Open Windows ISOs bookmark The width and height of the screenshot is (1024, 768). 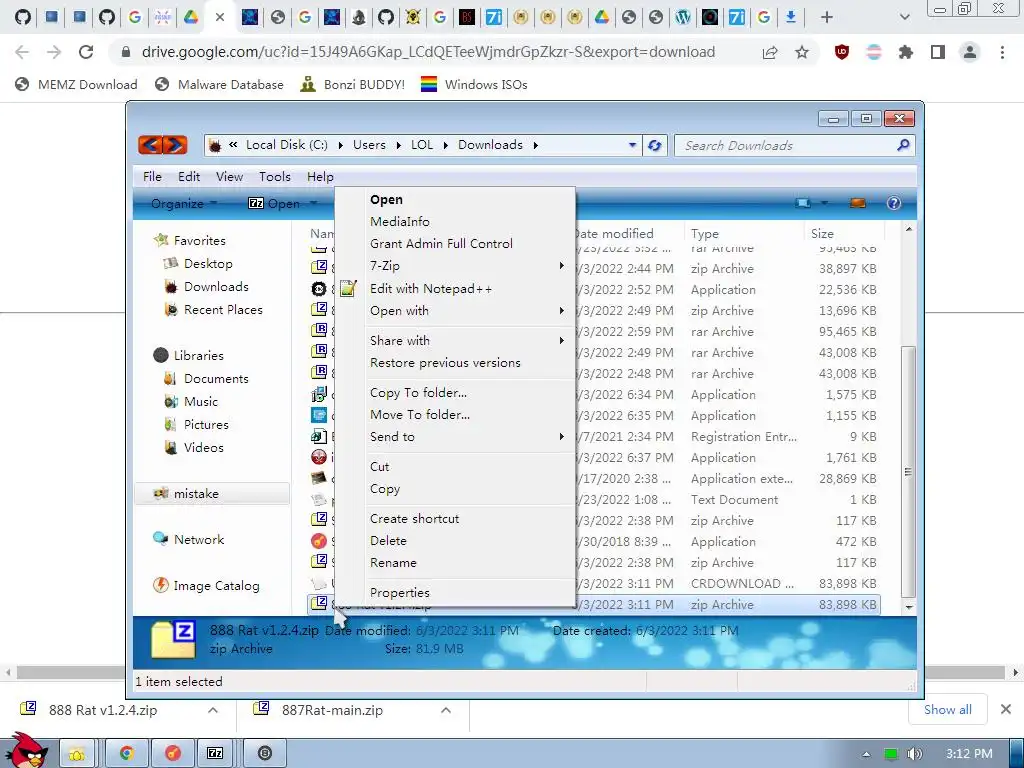(474, 84)
